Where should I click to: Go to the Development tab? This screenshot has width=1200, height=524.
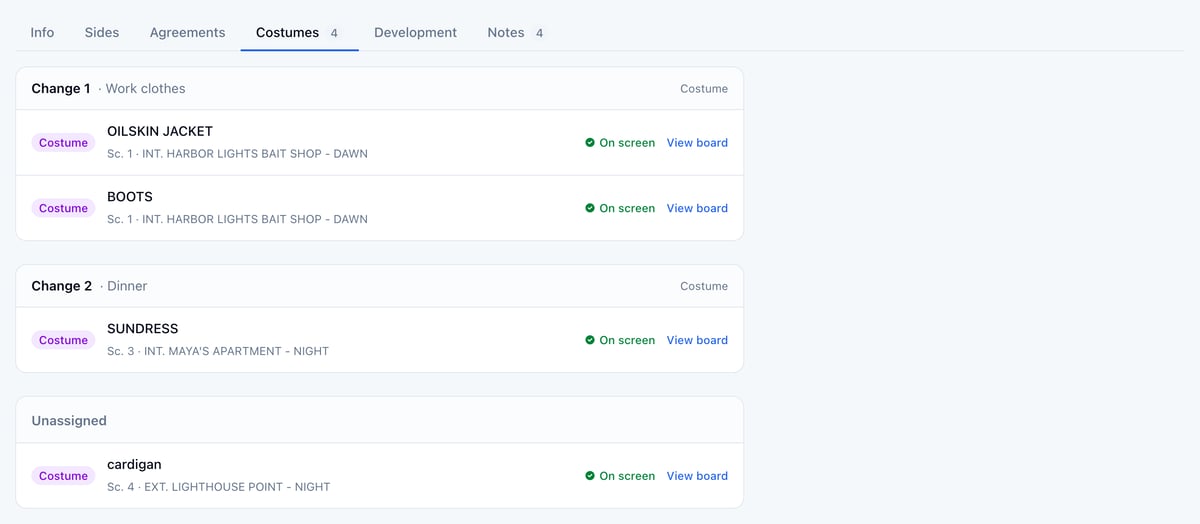415,32
